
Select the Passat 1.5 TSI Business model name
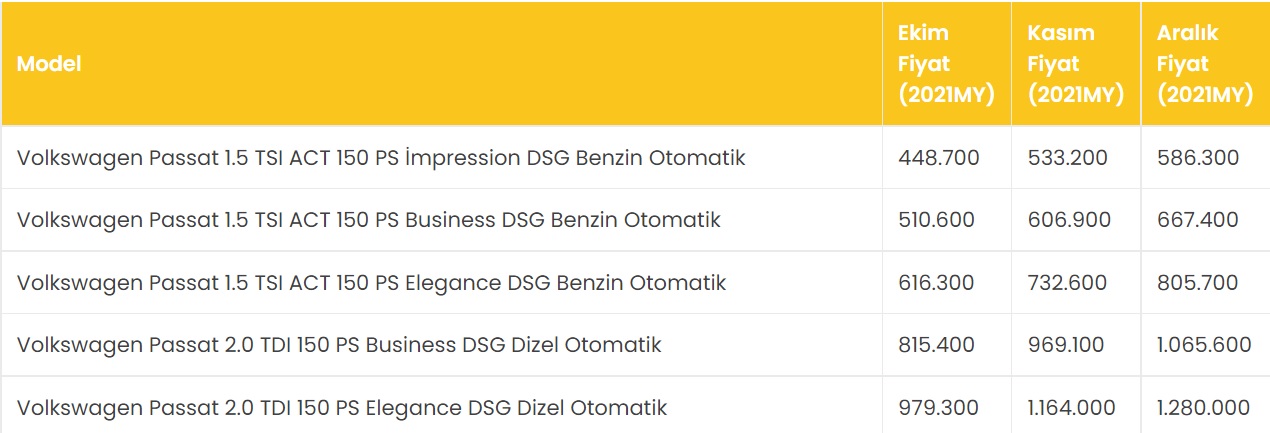pos(368,220)
